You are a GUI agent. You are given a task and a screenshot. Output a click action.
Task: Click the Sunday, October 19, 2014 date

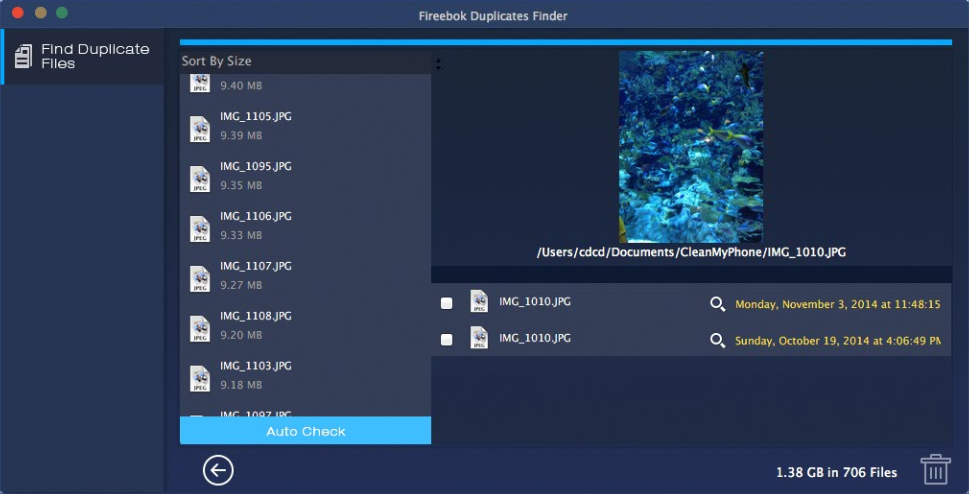pos(837,341)
